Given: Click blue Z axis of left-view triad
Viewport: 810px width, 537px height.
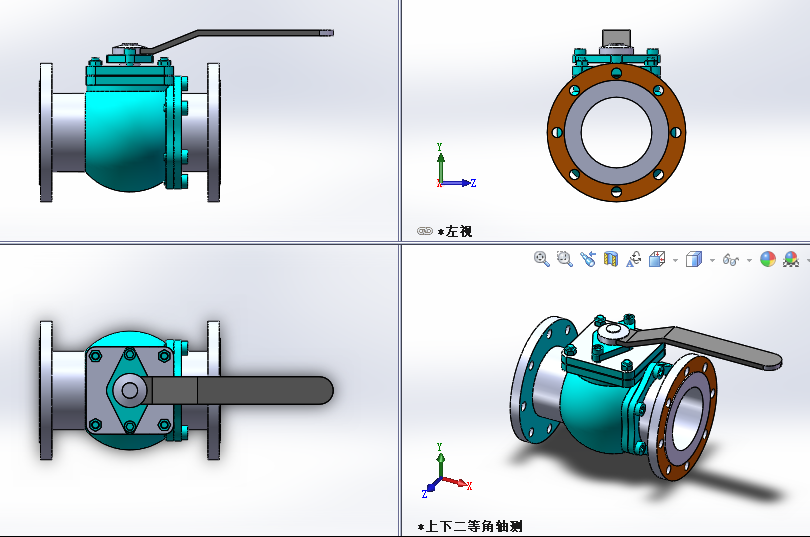Looking at the screenshot, I should coord(456,183).
